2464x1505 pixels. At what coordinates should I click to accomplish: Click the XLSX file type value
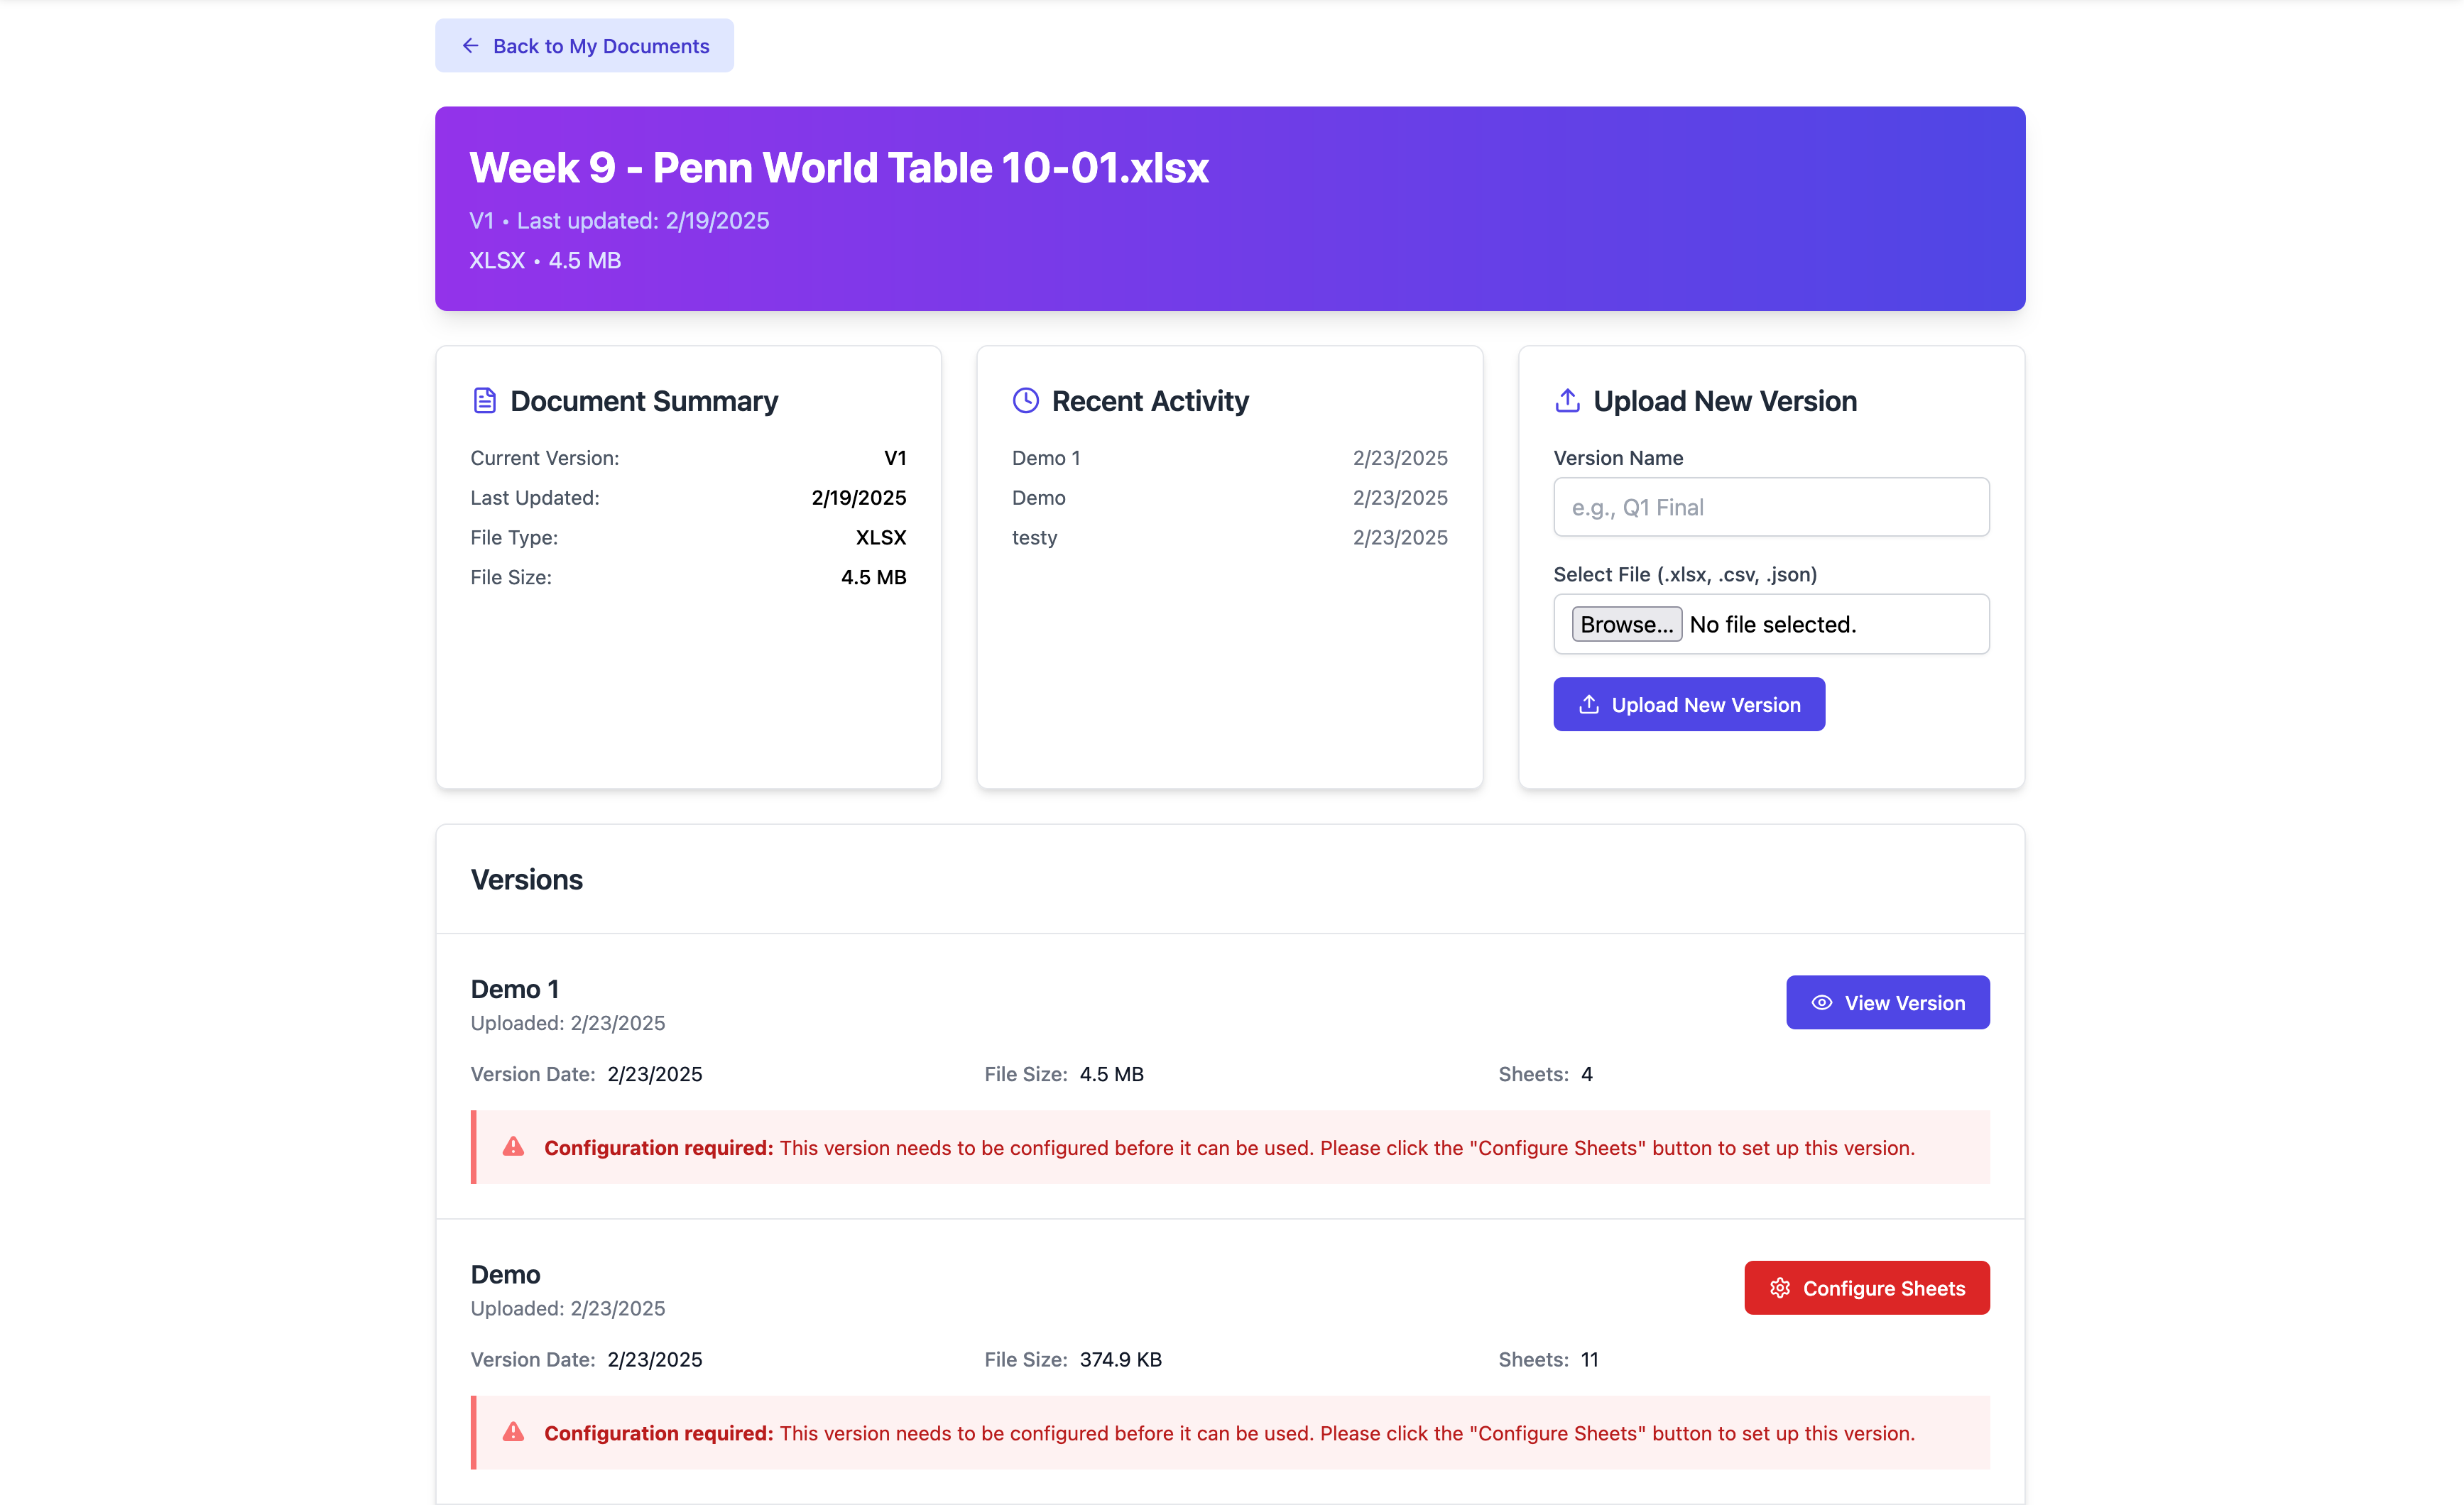click(x=881, y=538)
